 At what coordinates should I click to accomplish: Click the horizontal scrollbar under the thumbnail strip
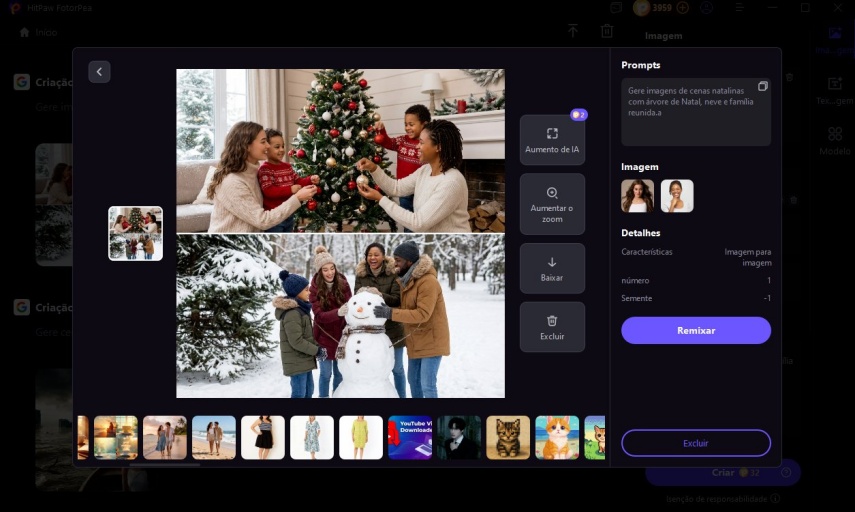(164, 464)
